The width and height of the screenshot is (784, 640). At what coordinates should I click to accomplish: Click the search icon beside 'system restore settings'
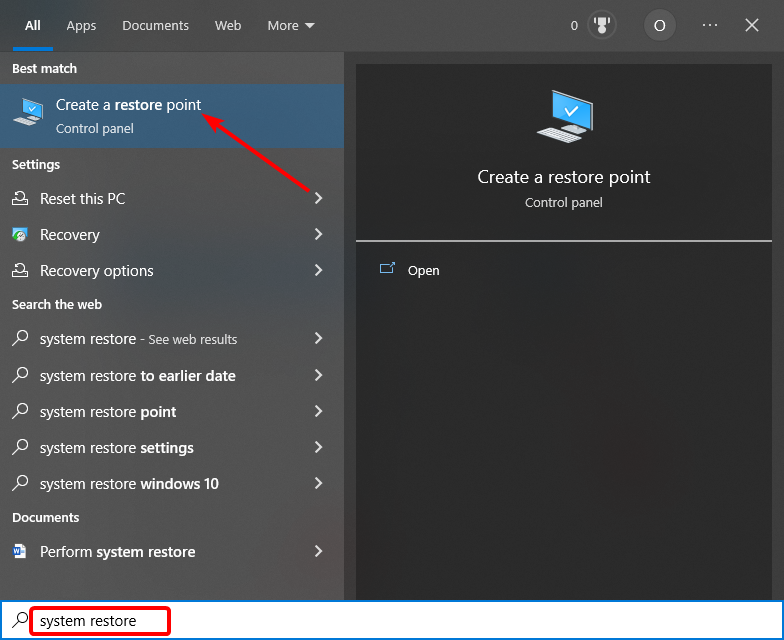[x=20, y=447]
